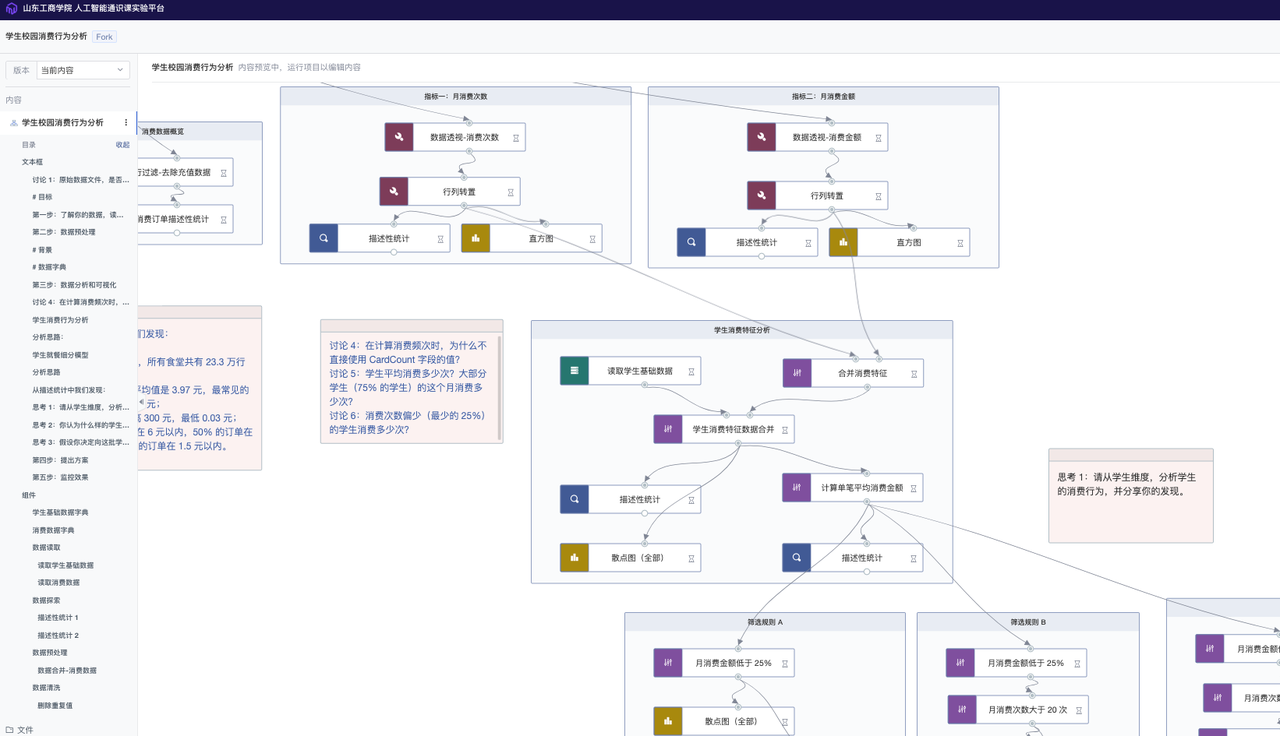Click the hourglass status icon on 计算单笔平均消费金额

click(x=911, y=488)
